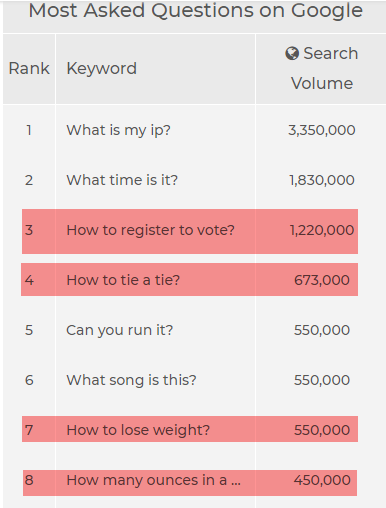Click the 3,350,000 search volume value

[x=322, y=130]
